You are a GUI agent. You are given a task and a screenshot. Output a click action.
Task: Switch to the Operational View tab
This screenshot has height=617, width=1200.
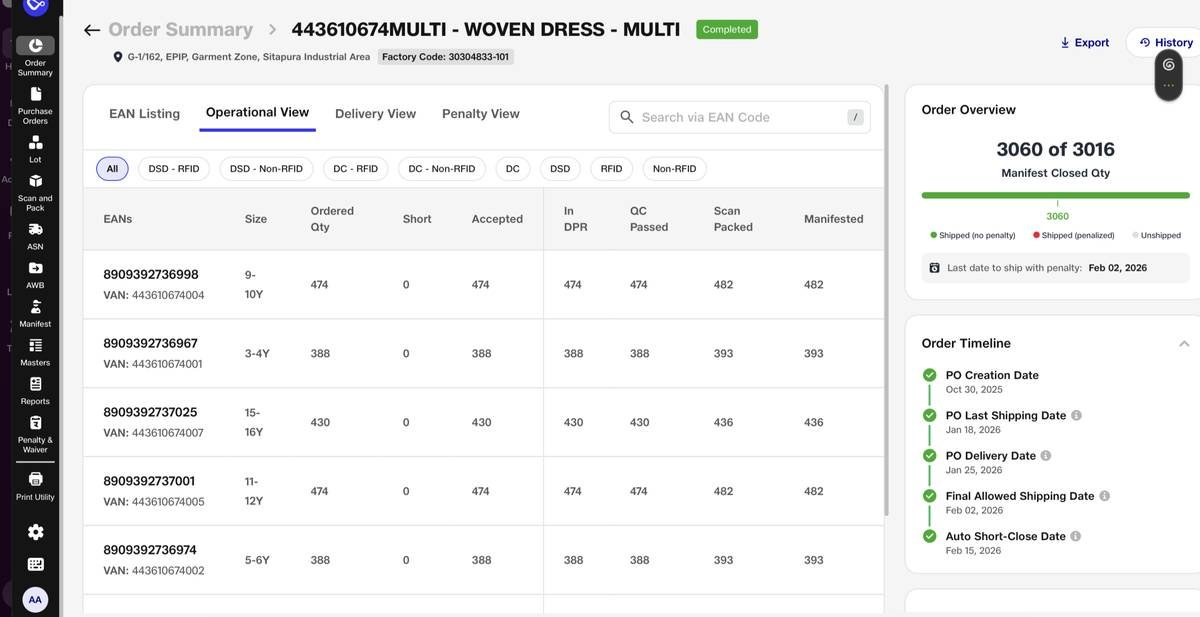click(257, 112)
